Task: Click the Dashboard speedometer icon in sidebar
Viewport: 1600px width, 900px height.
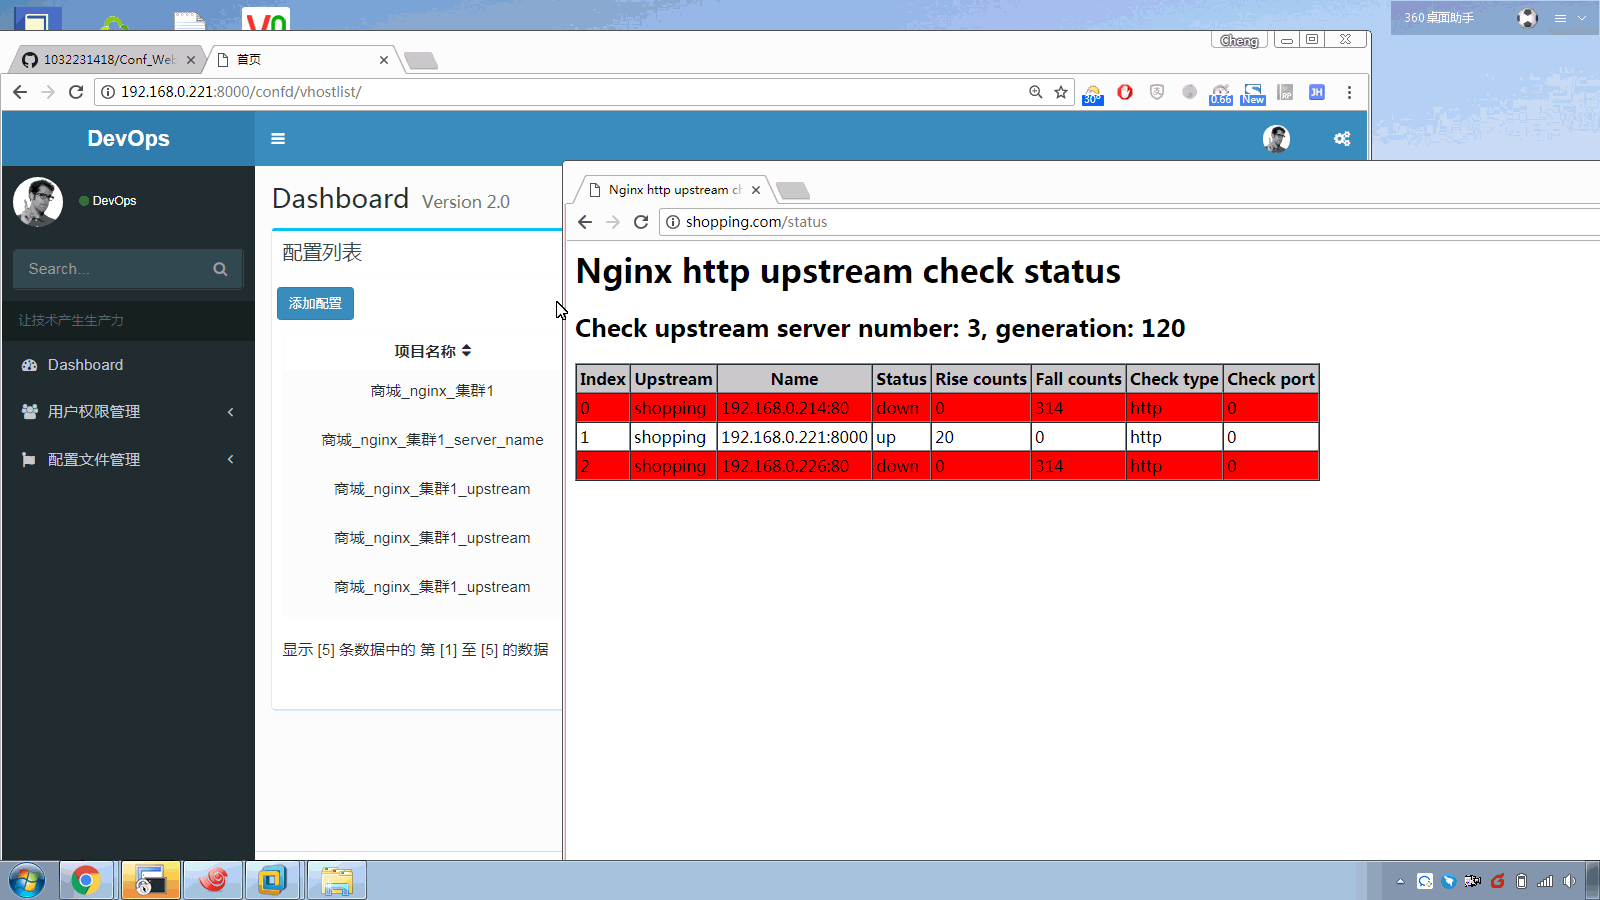Action: [x=29, y=365]
